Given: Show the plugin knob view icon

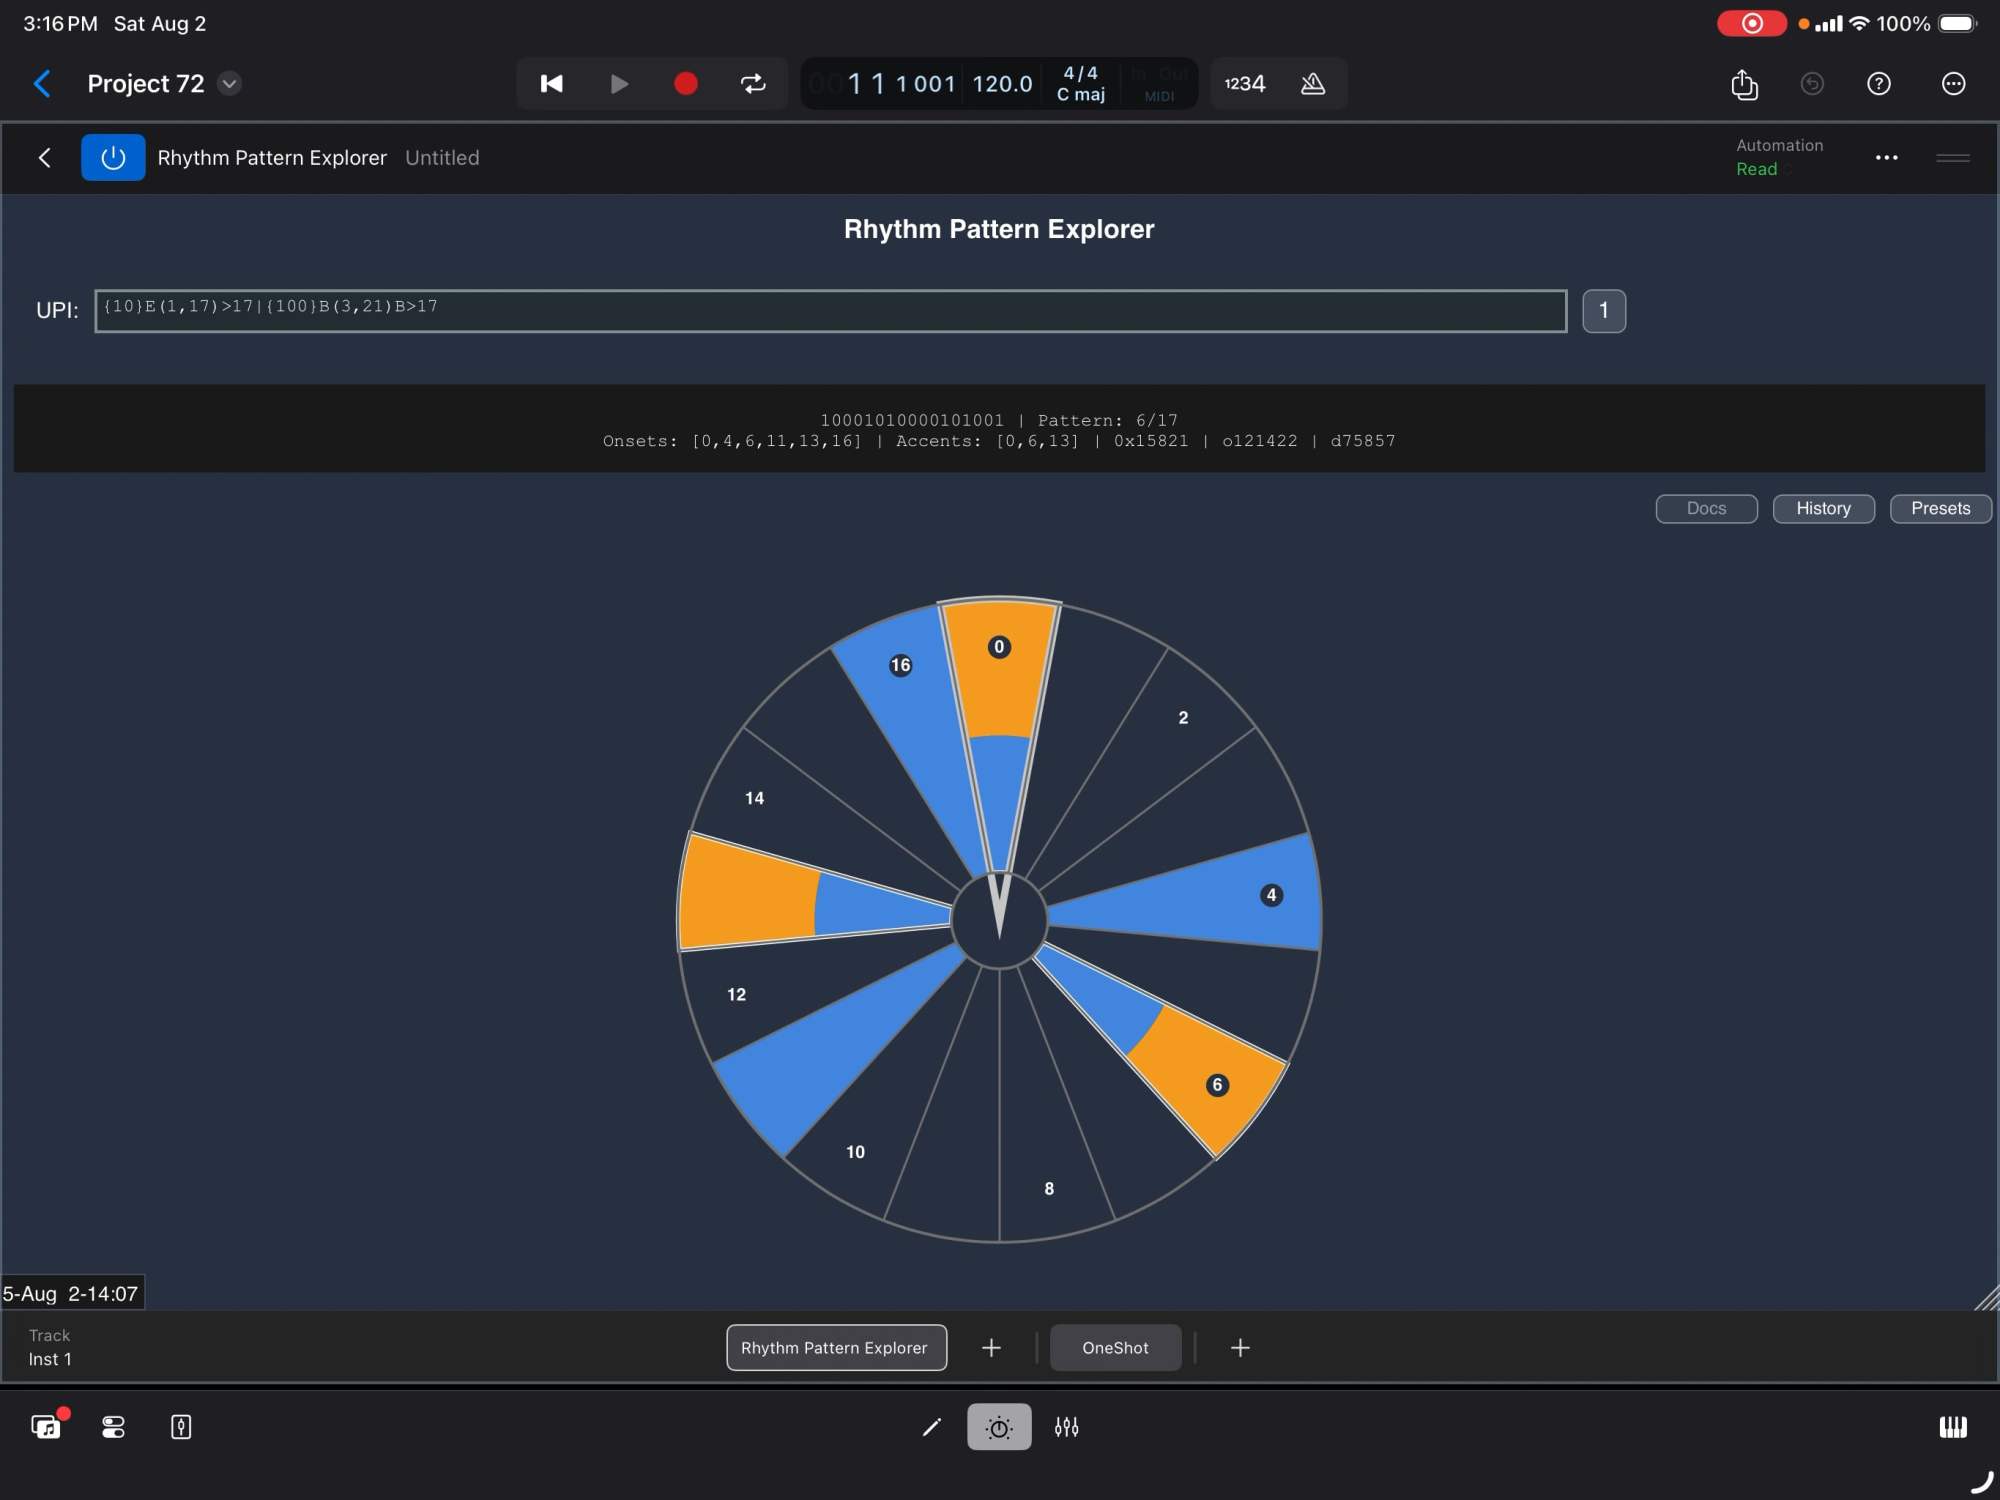Looking at the screenshot, I should point(997,1427).
